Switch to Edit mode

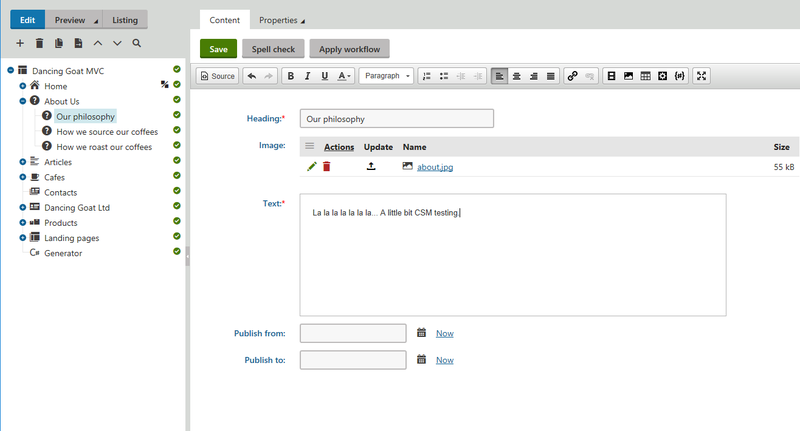coord(28,20)
